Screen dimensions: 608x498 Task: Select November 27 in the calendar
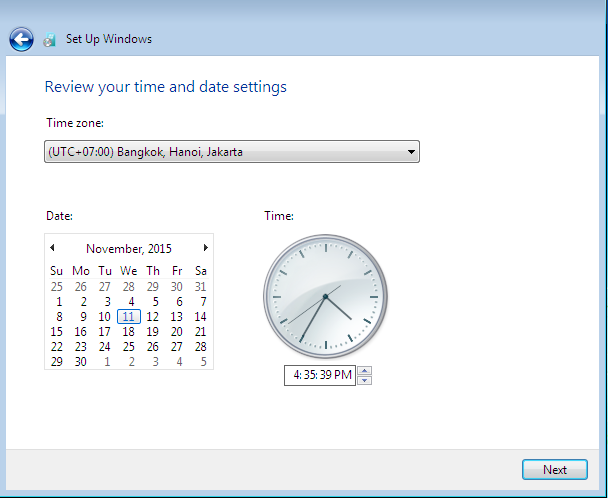tap(177, 347)
